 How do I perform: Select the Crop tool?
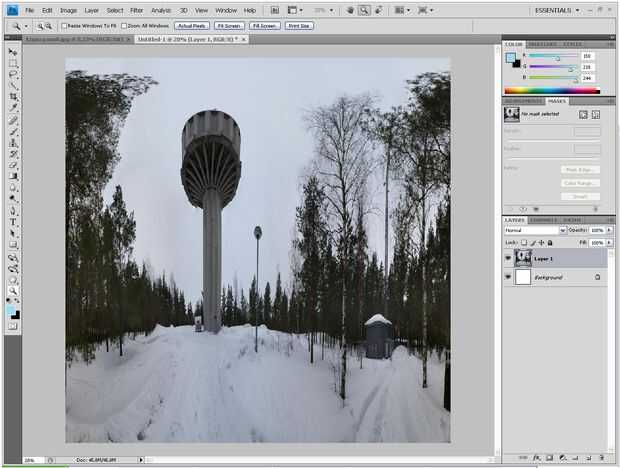coord(13,96)
